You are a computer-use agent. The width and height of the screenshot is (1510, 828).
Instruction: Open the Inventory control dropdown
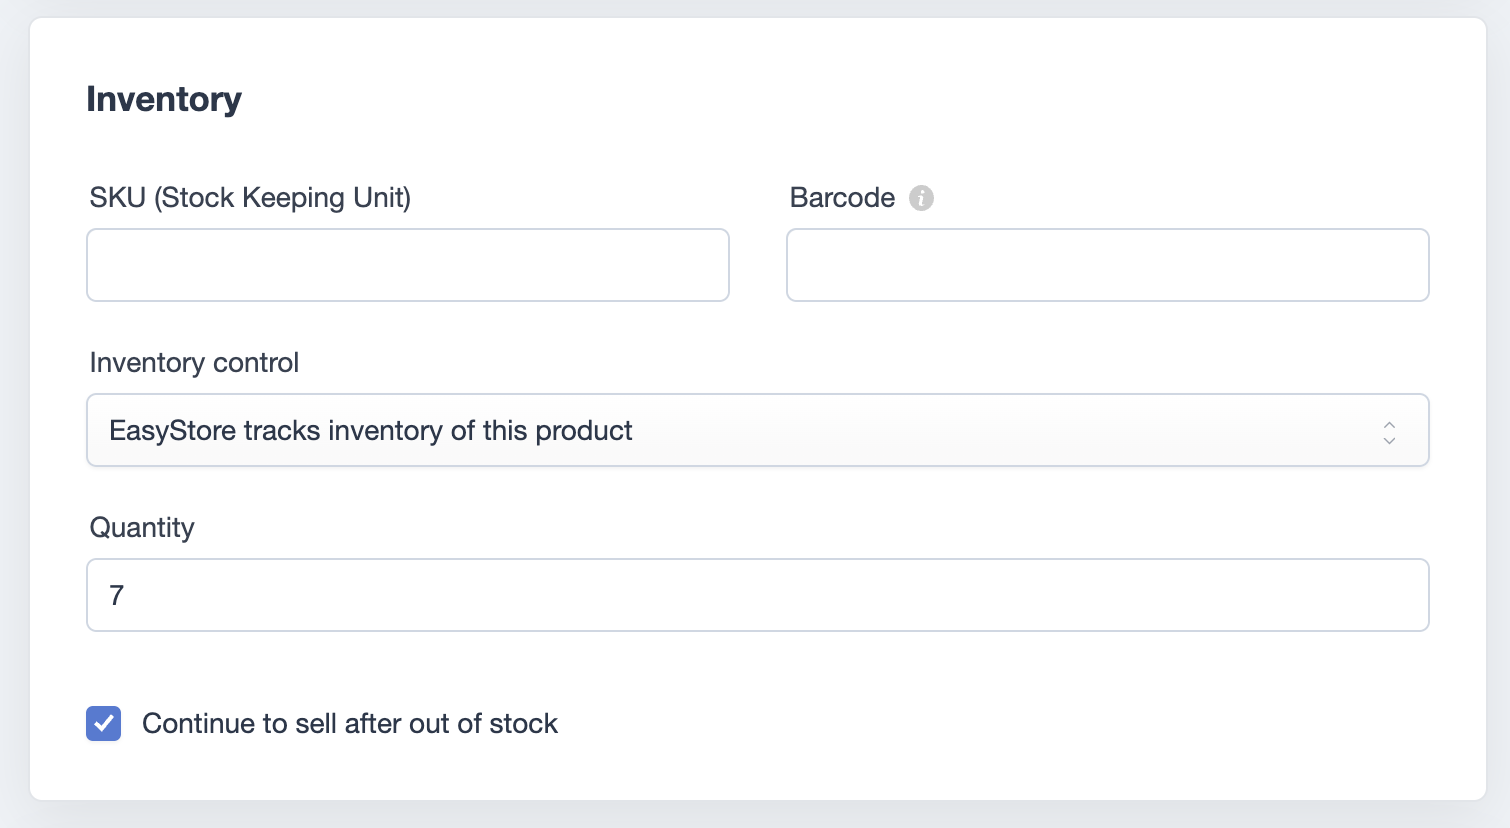pos(758,430)
